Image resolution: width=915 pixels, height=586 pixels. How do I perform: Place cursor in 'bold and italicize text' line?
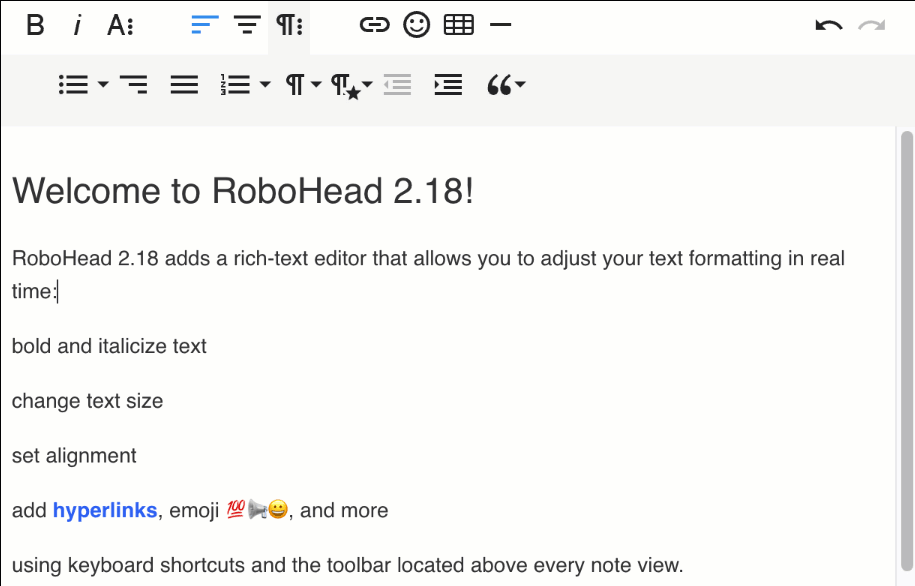[x=109, y=346]
